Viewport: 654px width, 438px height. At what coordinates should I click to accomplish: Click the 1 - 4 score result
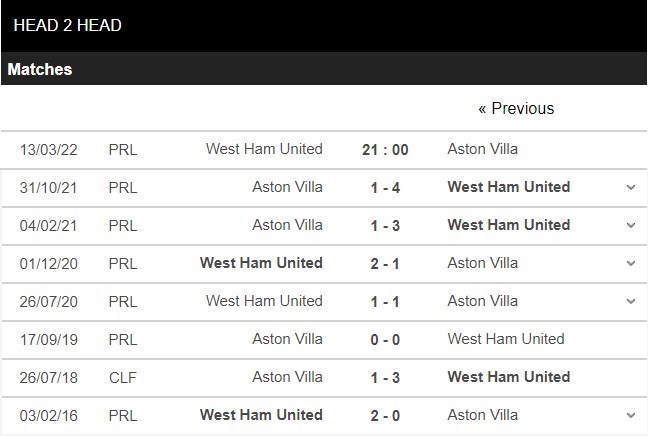385,188
